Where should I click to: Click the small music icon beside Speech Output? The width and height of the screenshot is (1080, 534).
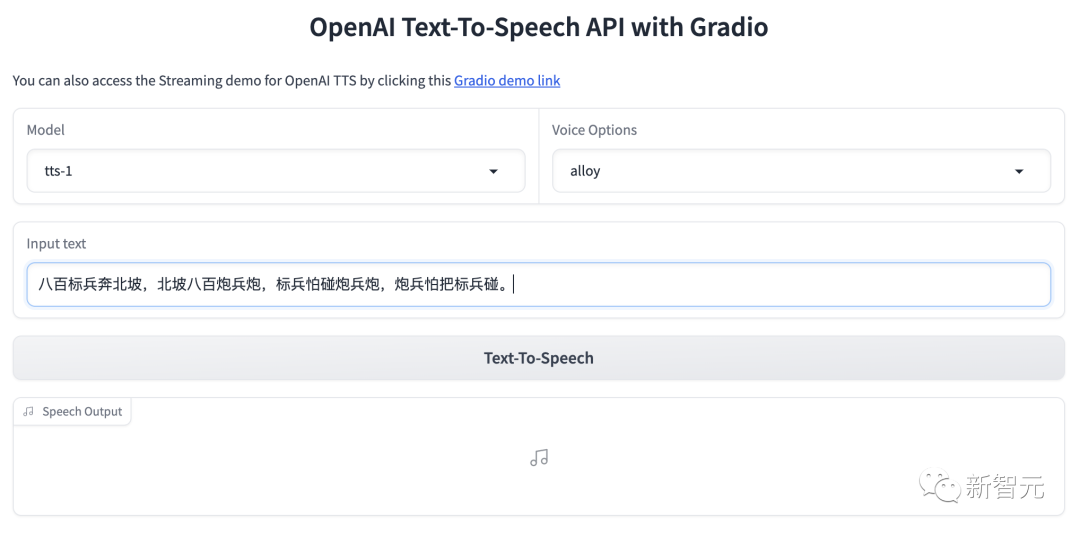tap(28, 411)
